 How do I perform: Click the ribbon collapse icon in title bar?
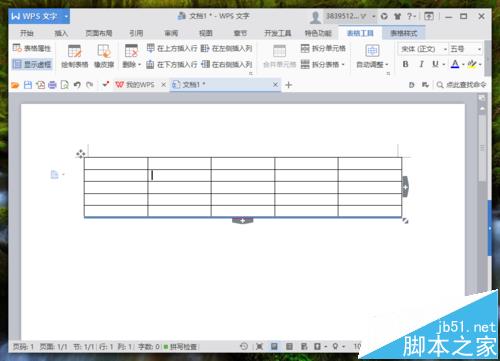click(429, 16)
